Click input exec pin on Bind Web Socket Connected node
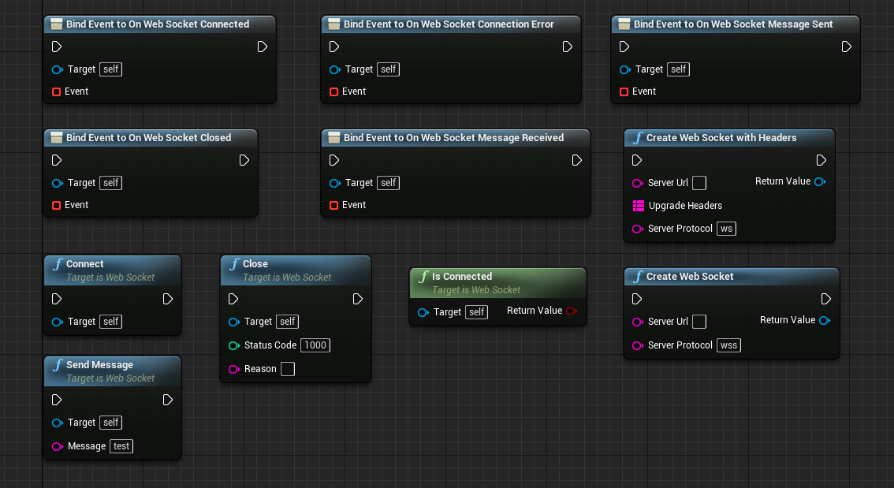The image size is (894, 488). tap(56, 47)
